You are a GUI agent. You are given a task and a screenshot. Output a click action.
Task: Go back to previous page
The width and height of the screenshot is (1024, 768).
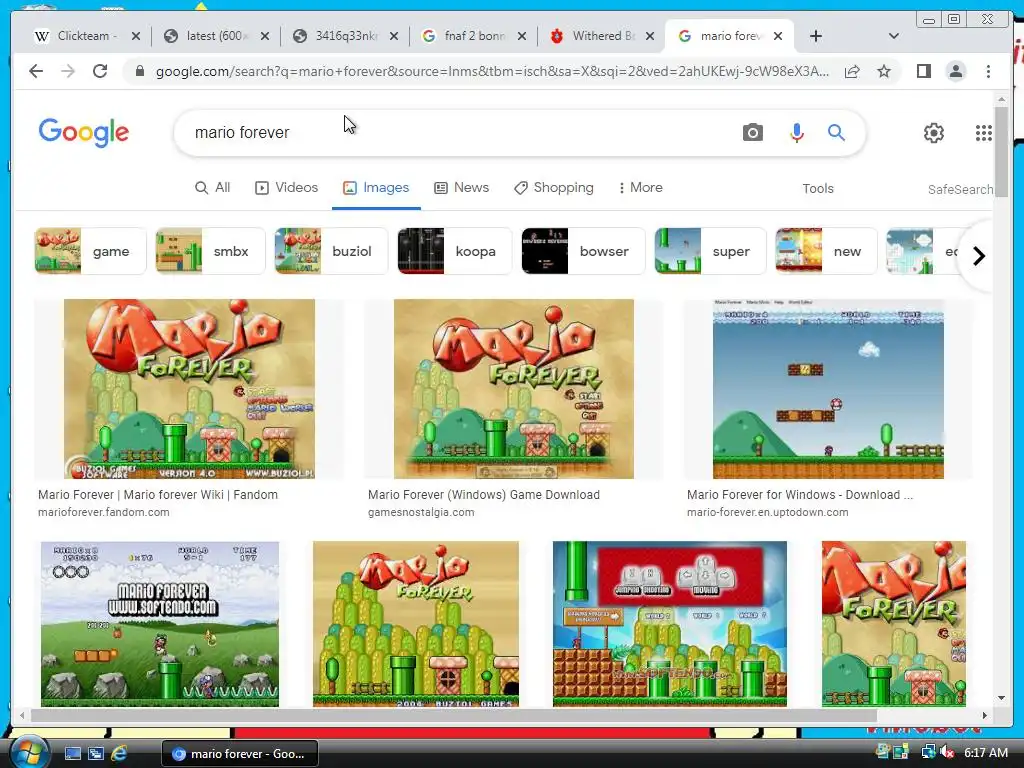[36, 71]
